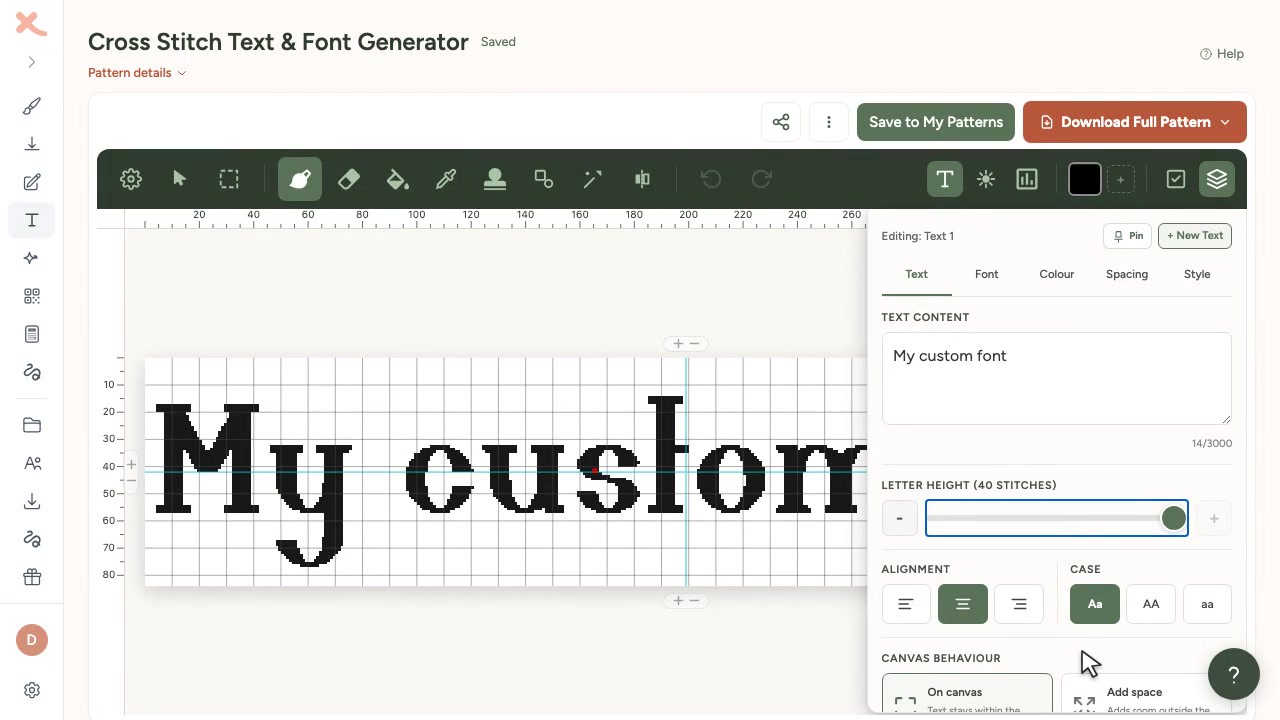
Task: Toggle the text tool panel button
Action: 944,179
